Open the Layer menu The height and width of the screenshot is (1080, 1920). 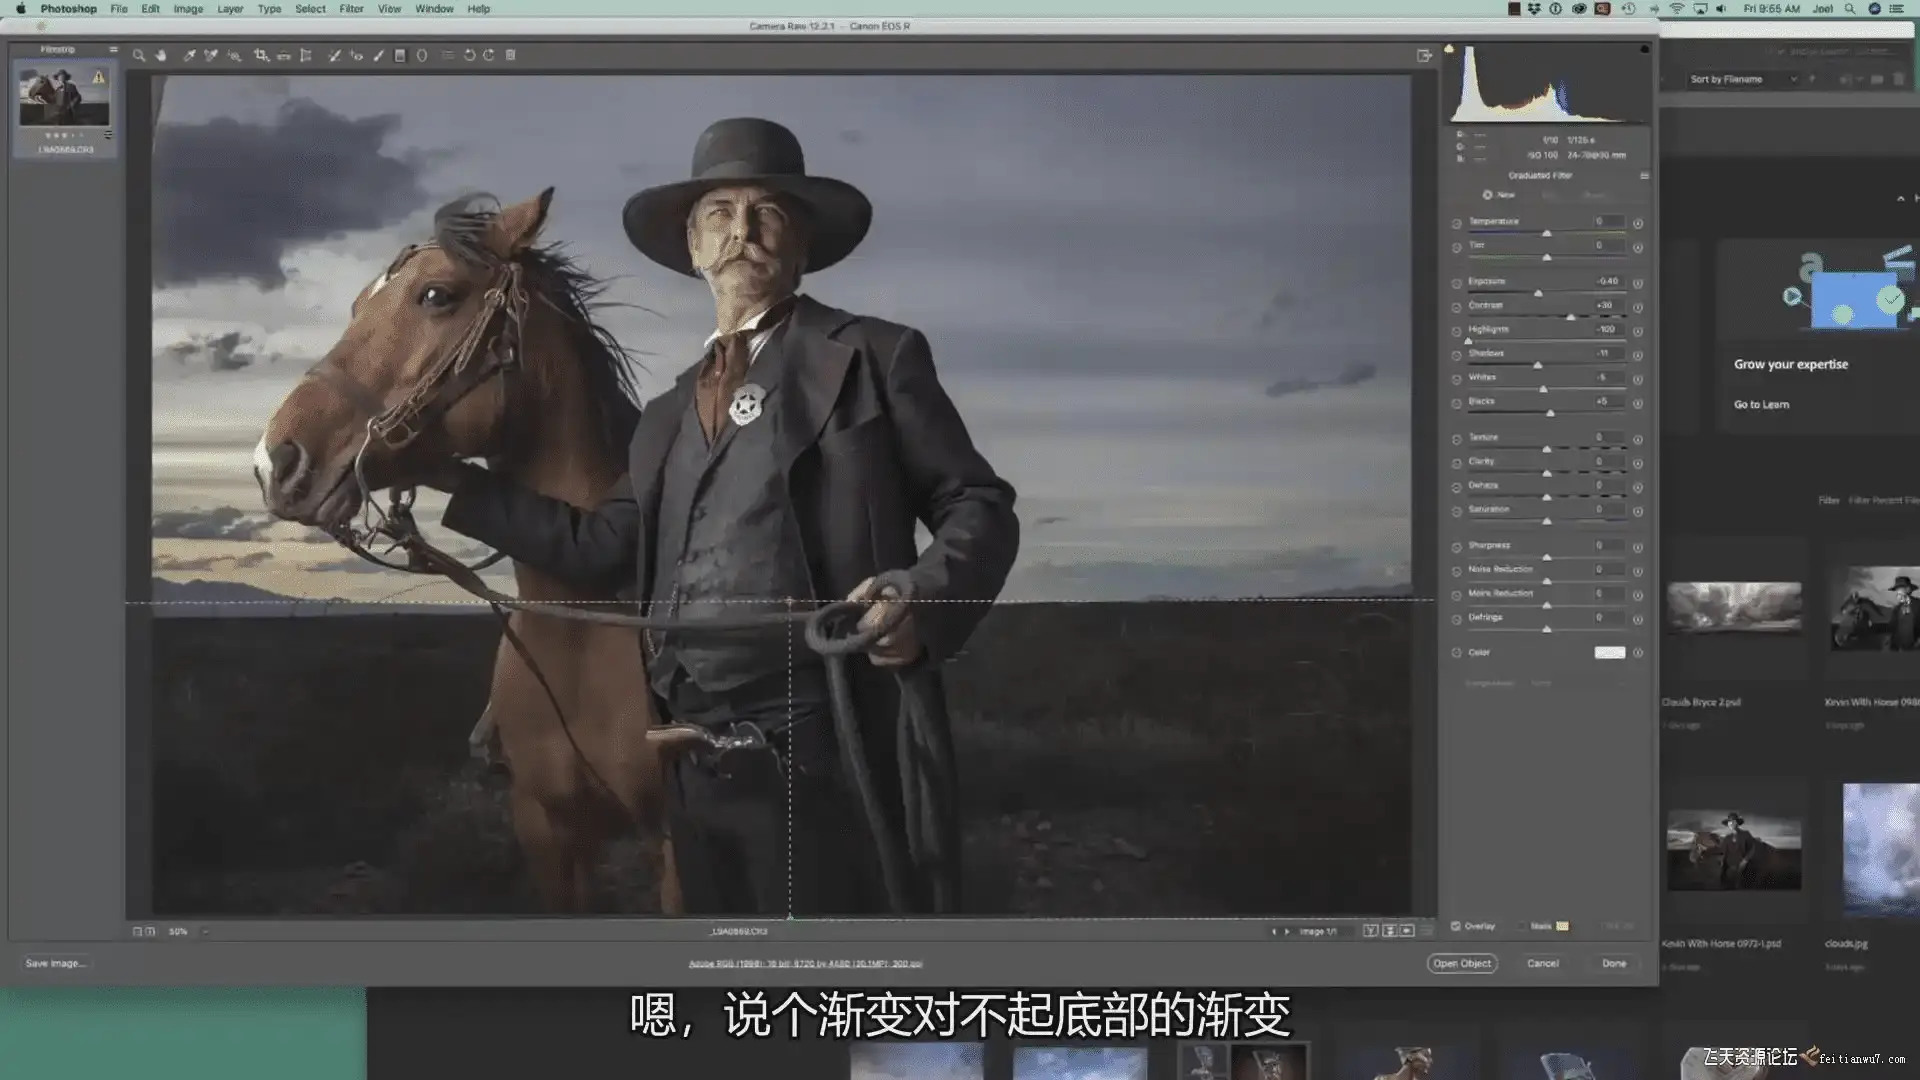pos(230,9)
